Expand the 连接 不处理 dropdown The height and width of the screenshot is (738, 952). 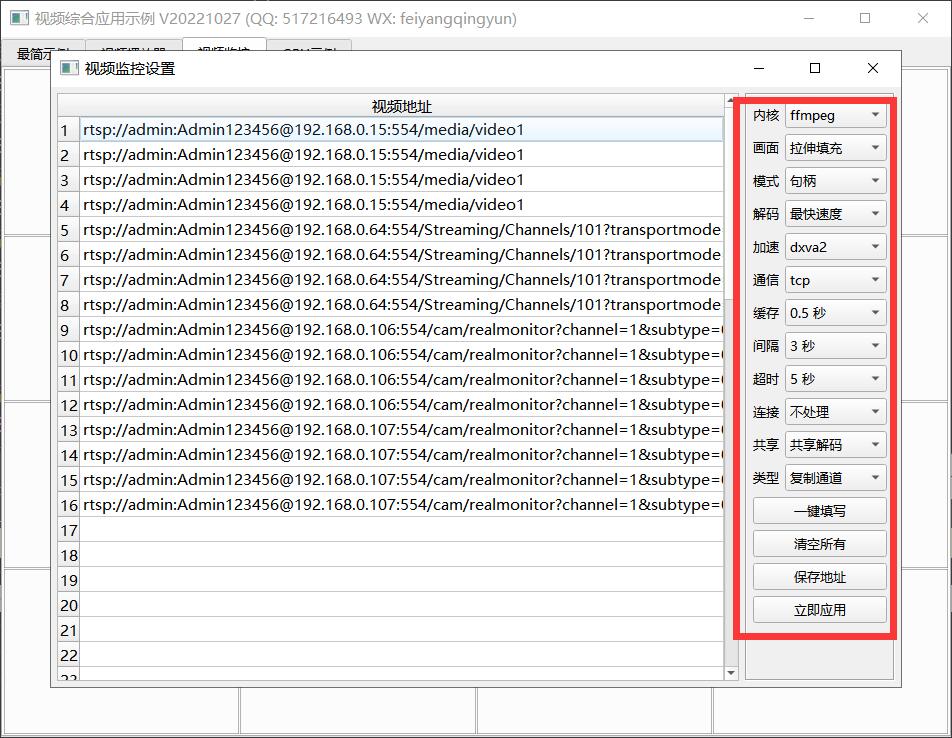click(x=835, y=412)
